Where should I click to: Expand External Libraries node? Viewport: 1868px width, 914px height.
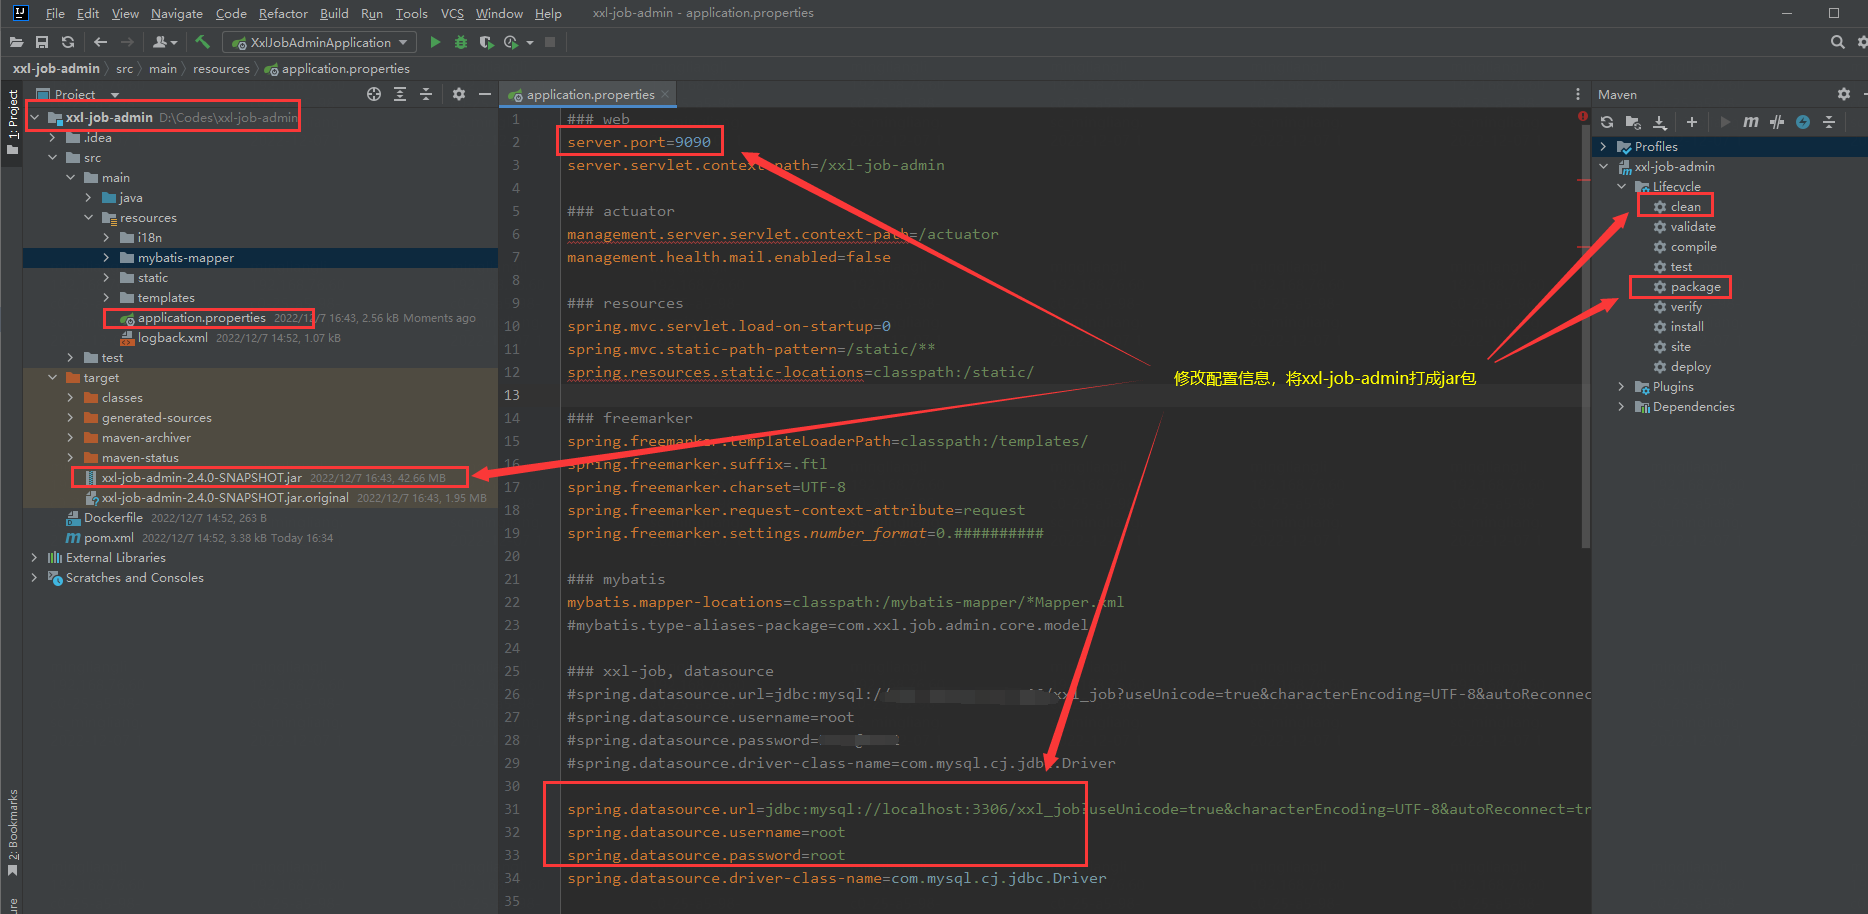[35, 558]
